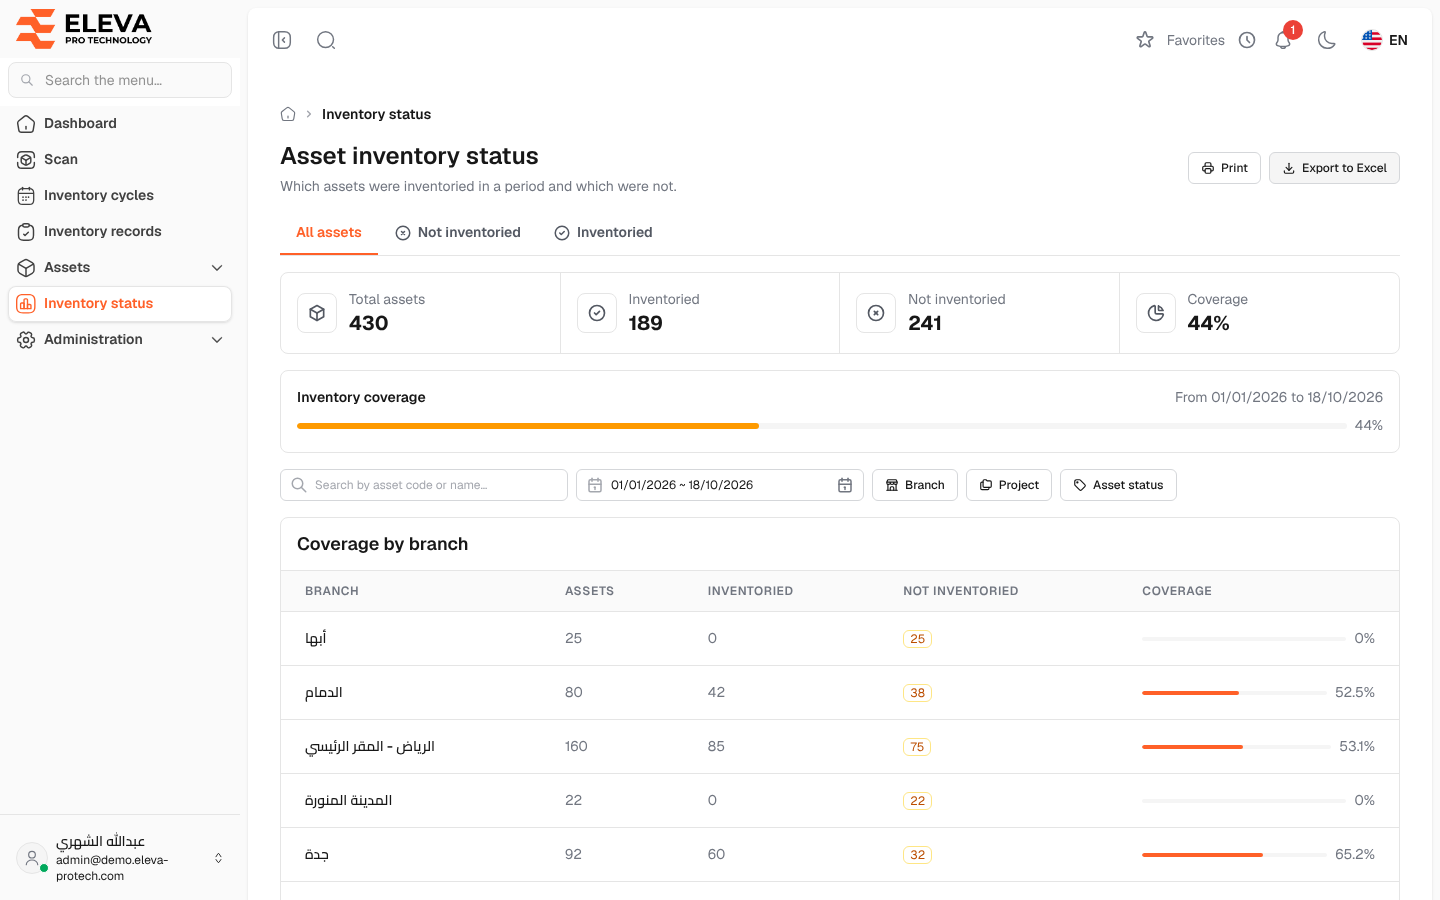
Task: Click Export to Excel button
Action: (x=1334, y=168)
